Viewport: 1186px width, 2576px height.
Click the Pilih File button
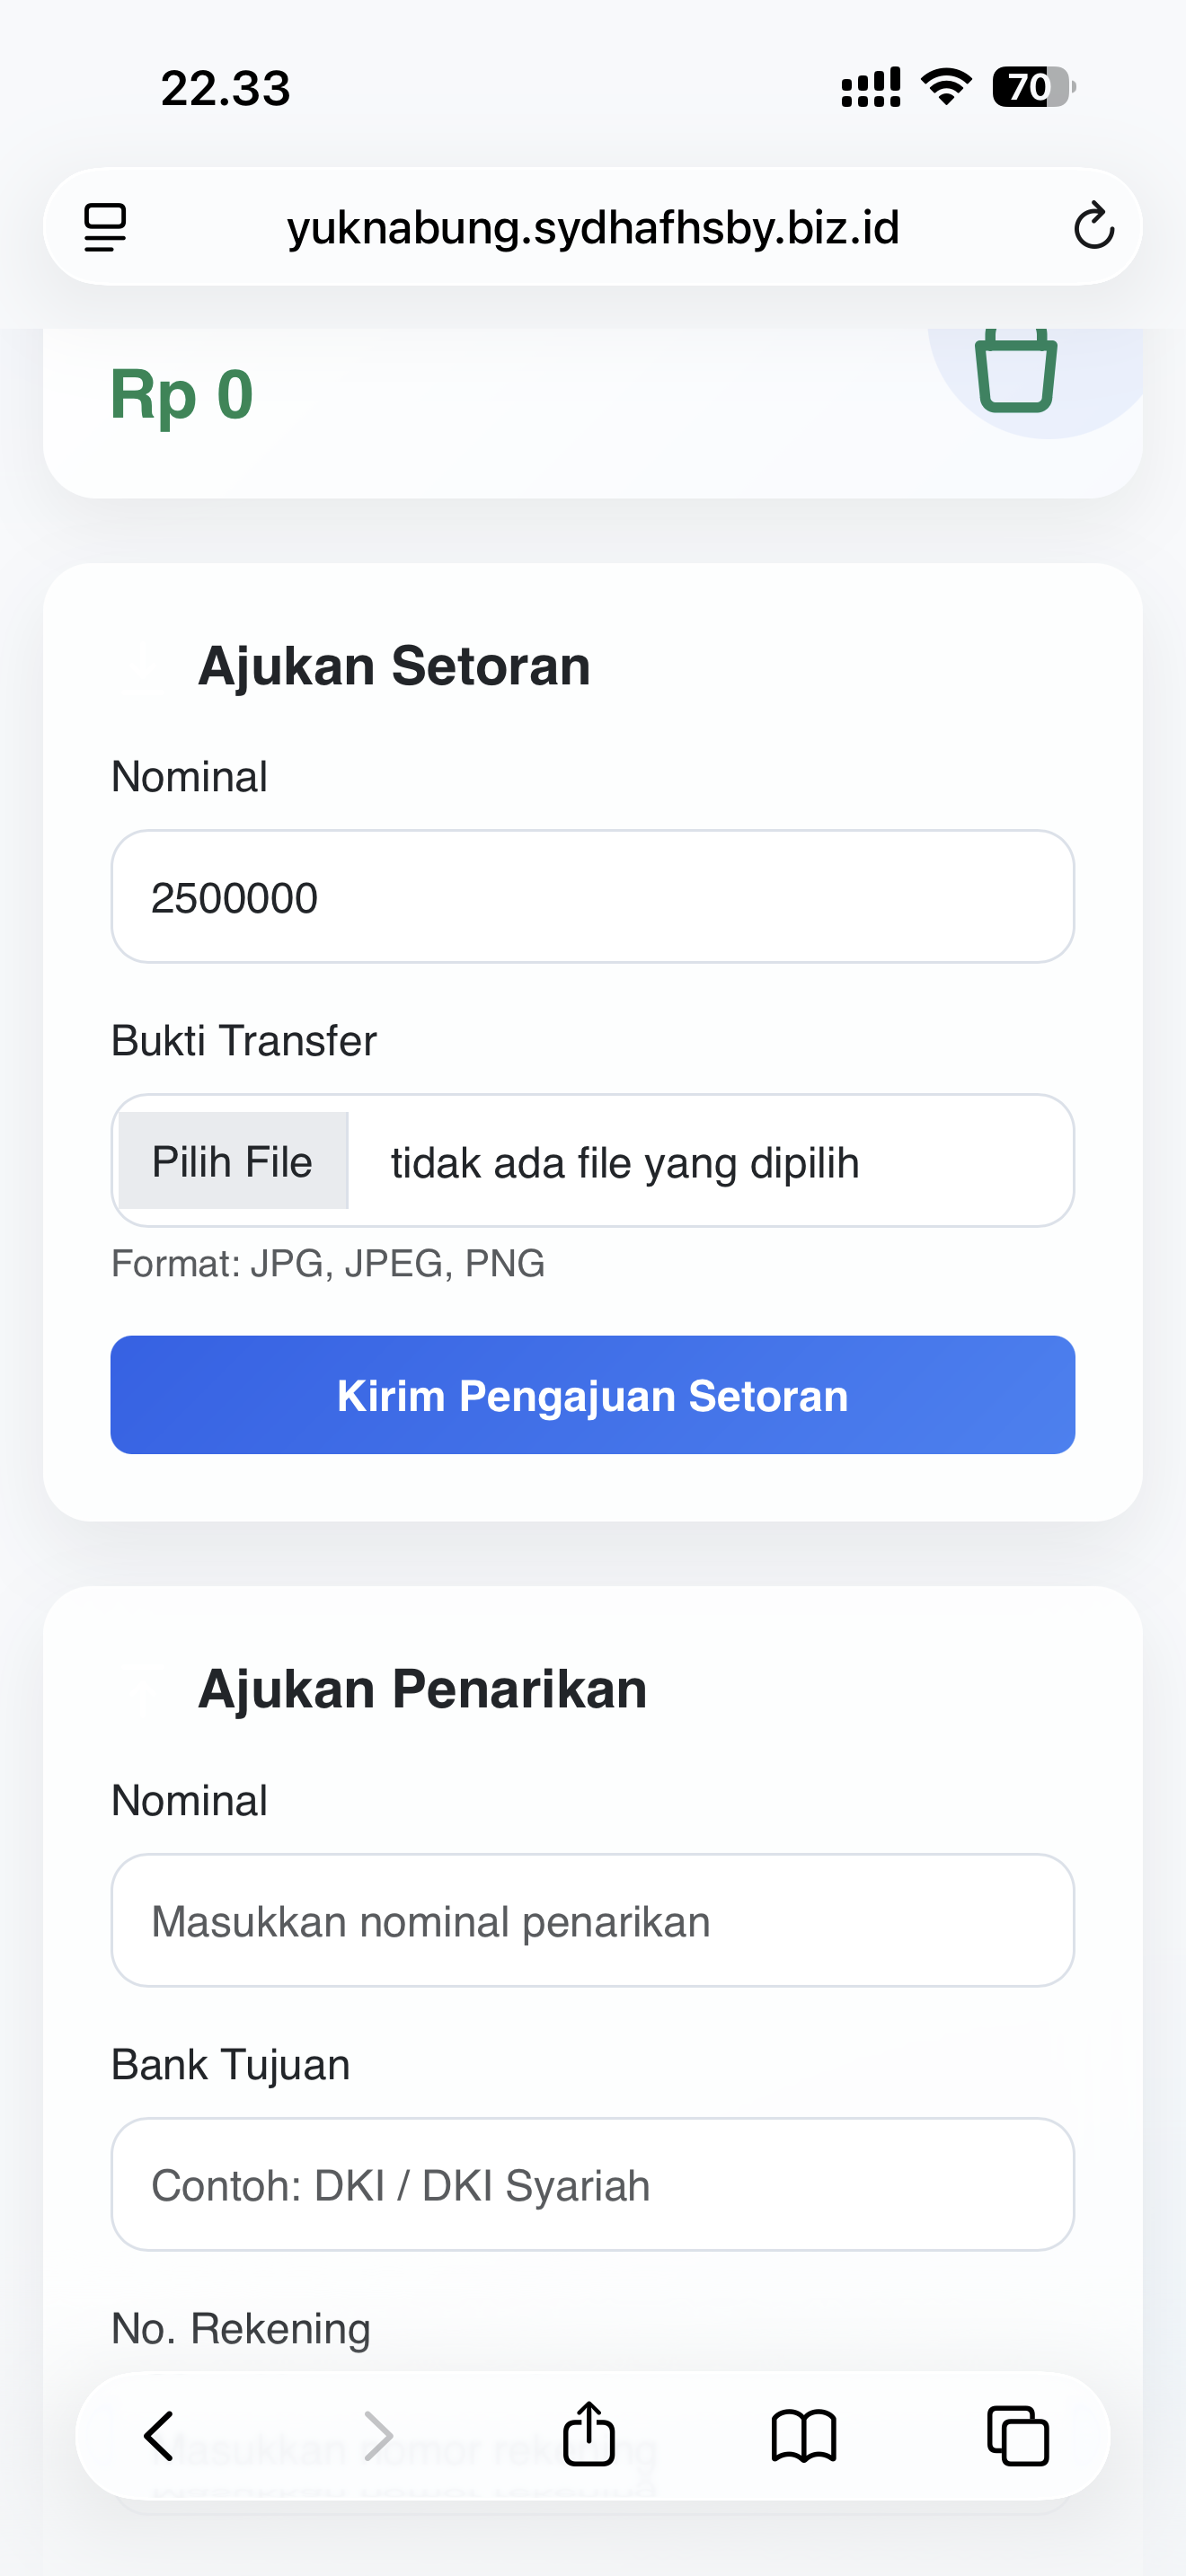[x=233, y=1162]
